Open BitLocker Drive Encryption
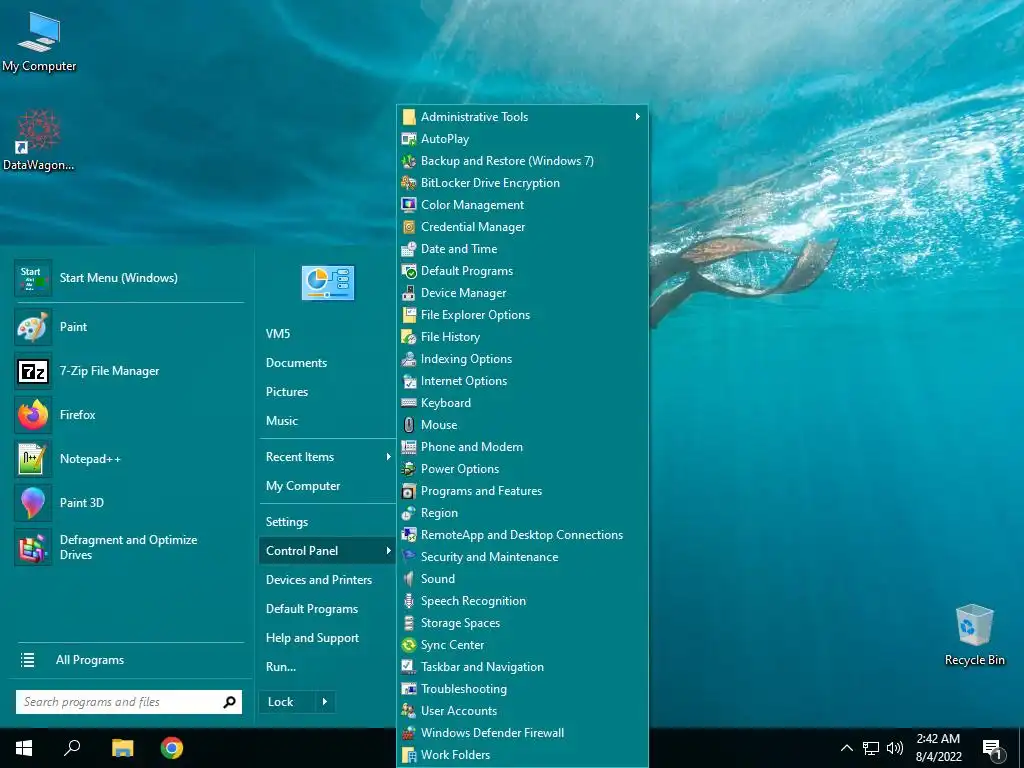Viewport: 1024px width, 768px height. click(522, 183)
